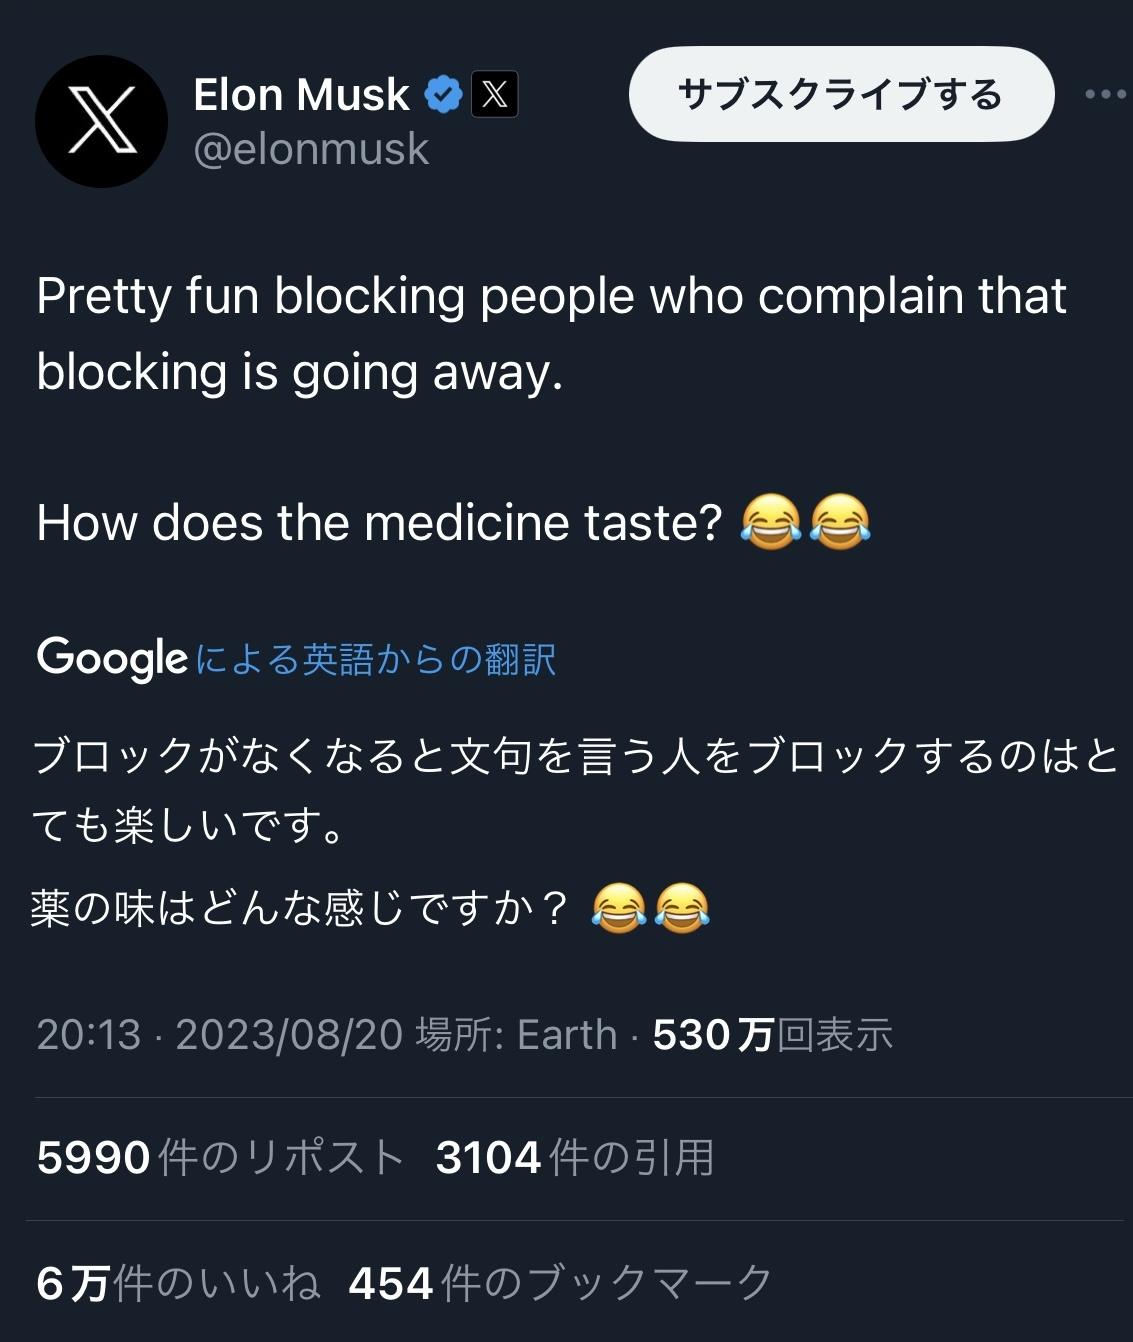Click the 場所: Earth location label
Screen dimensions: 1133x1342
[516, 1035]
